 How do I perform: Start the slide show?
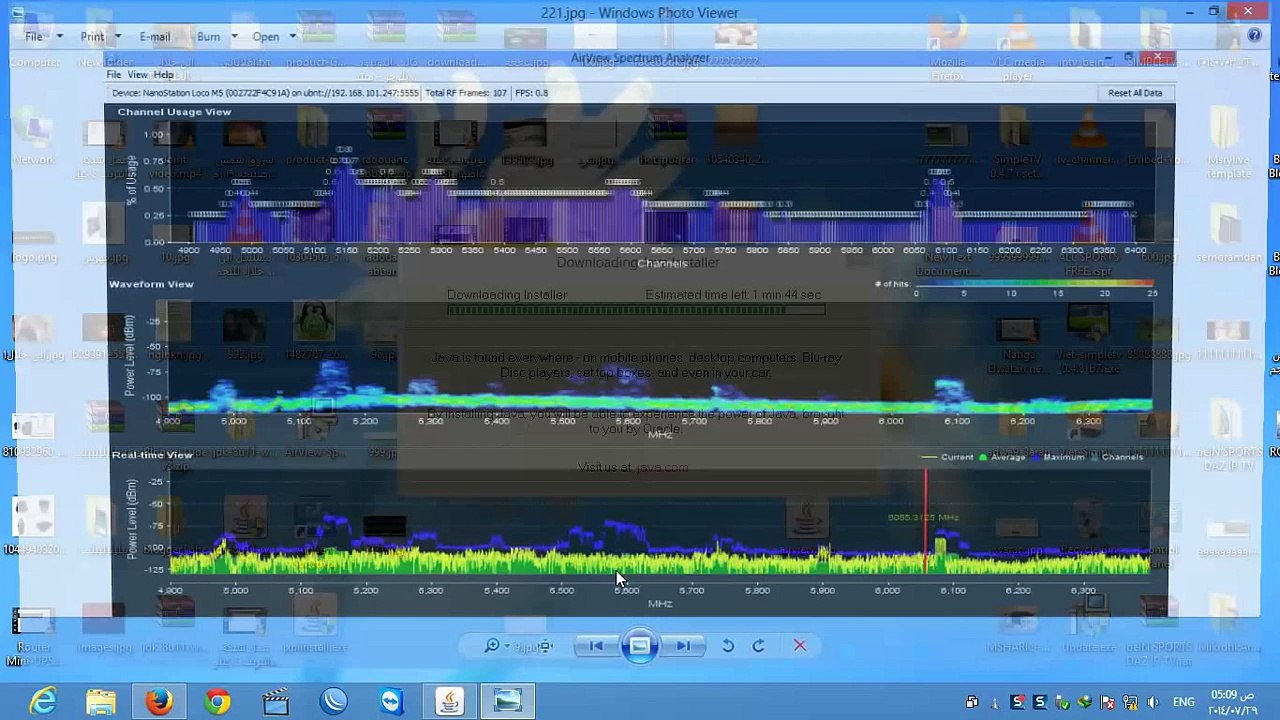640,646
